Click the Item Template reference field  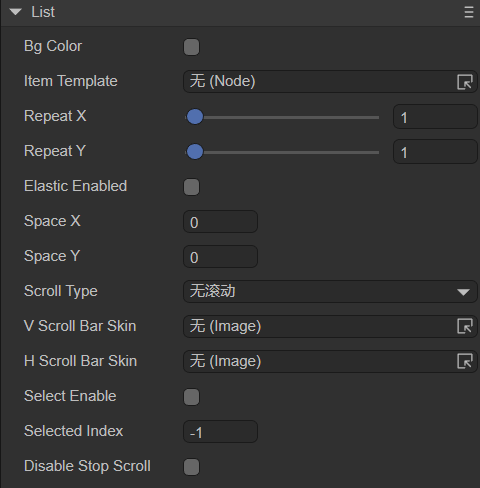click(330, 82)
